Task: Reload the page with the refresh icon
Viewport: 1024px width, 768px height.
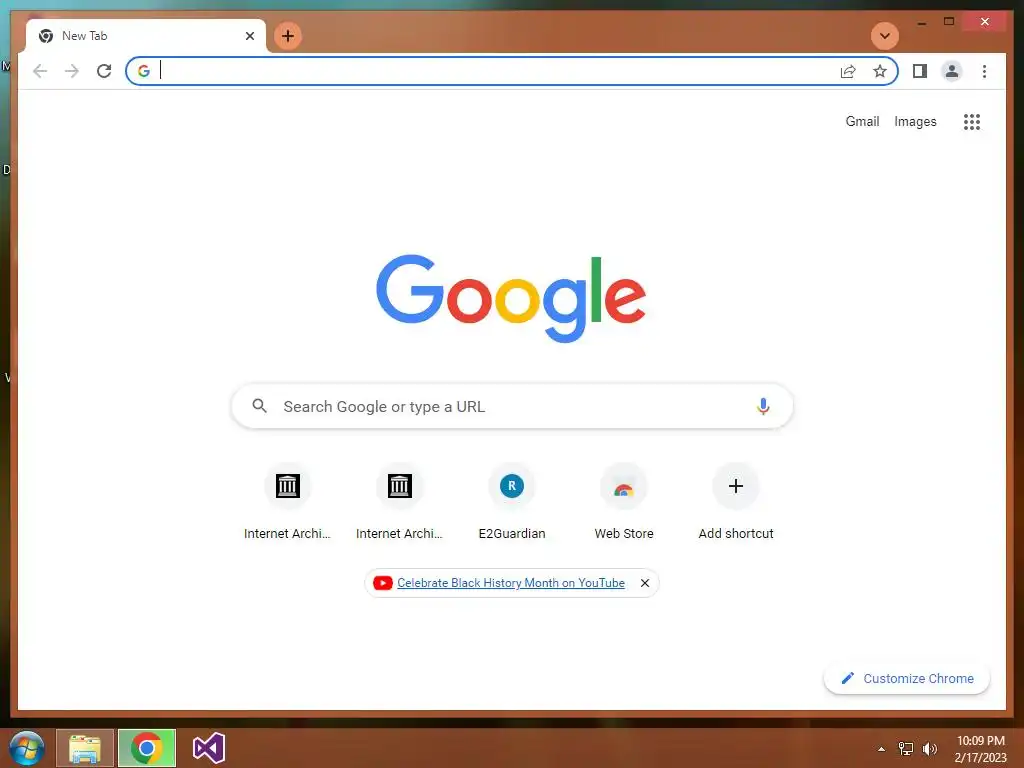Action: point(104,71)
